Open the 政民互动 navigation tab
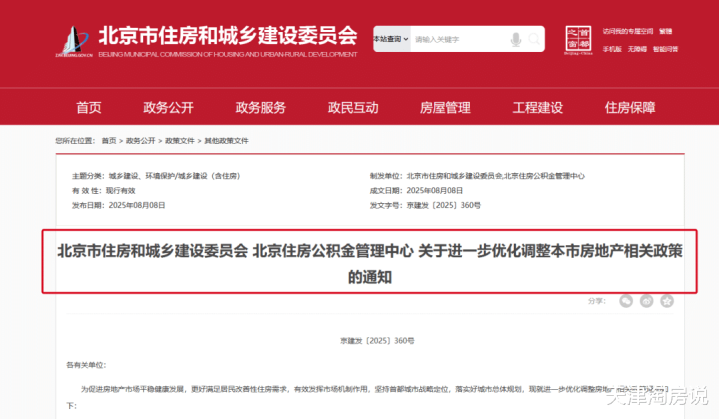Screen dimensions: 719x419 [353, 107]
